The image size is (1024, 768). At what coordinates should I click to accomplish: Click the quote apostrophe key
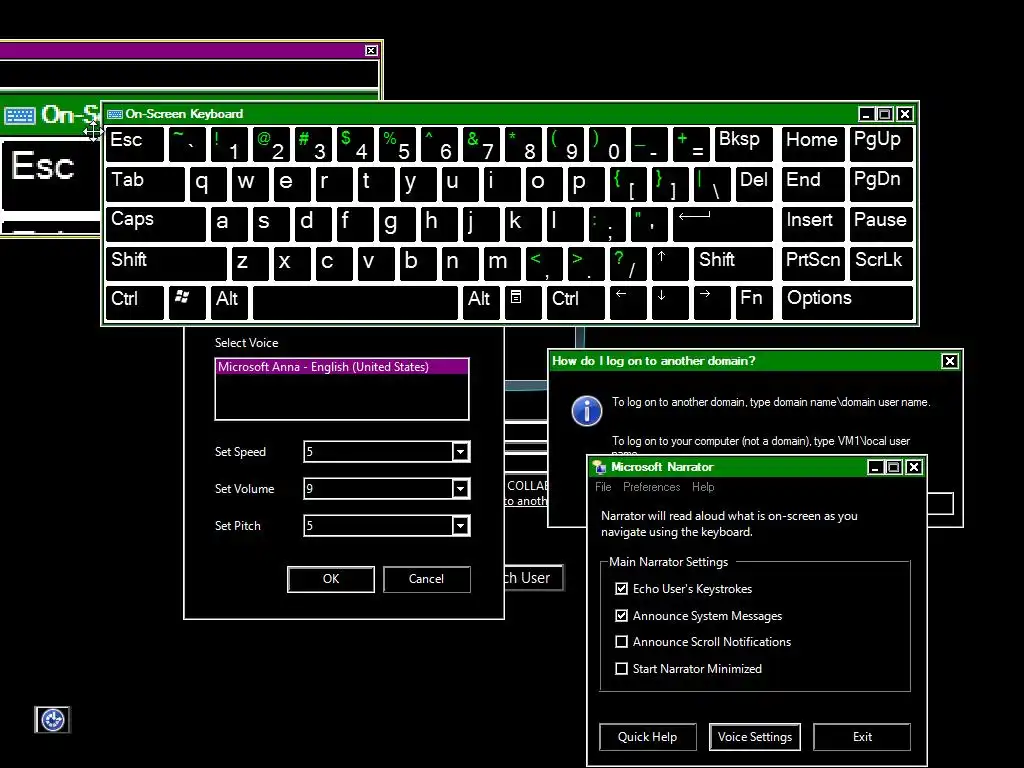point(649,225)
